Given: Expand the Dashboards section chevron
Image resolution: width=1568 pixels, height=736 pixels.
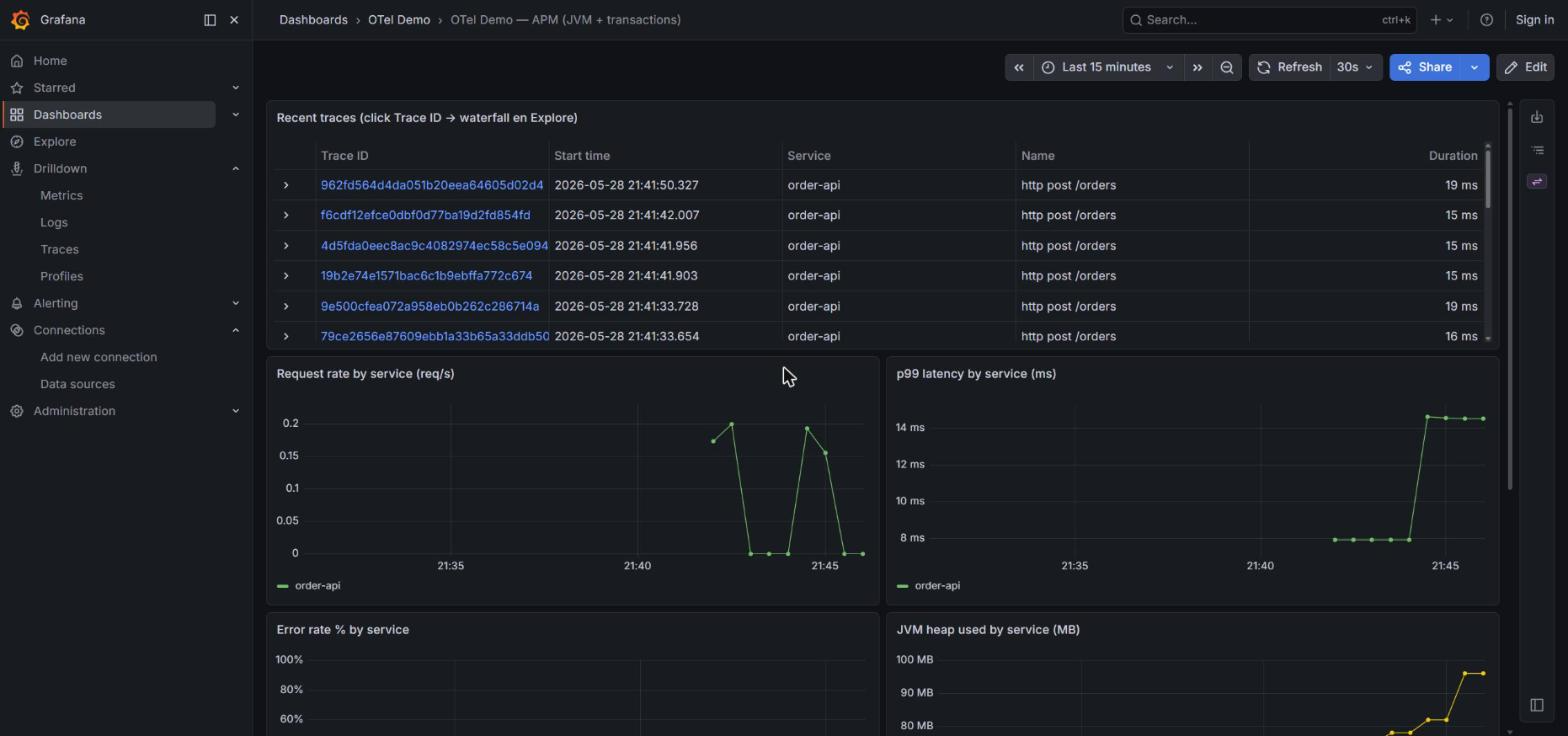Looking at the screenshot, I should [235, 115].
